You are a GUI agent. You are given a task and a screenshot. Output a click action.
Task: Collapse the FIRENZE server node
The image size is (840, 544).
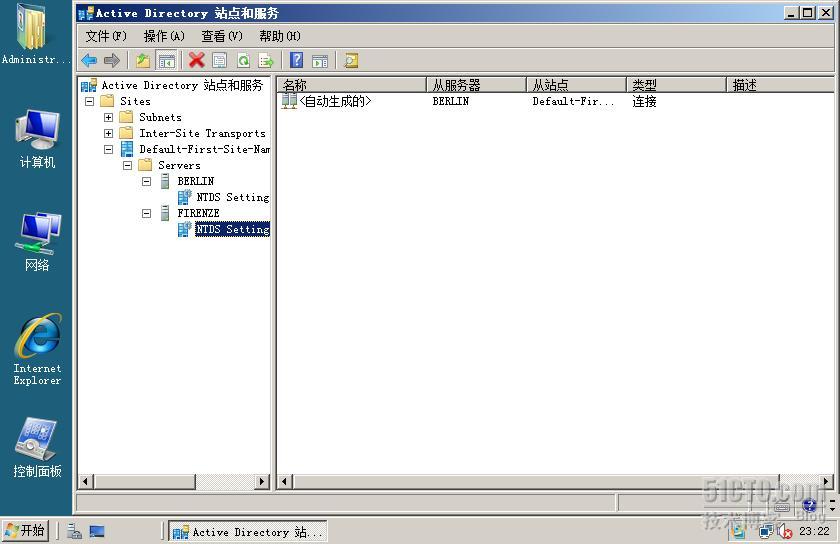click(x=146, y=214)
